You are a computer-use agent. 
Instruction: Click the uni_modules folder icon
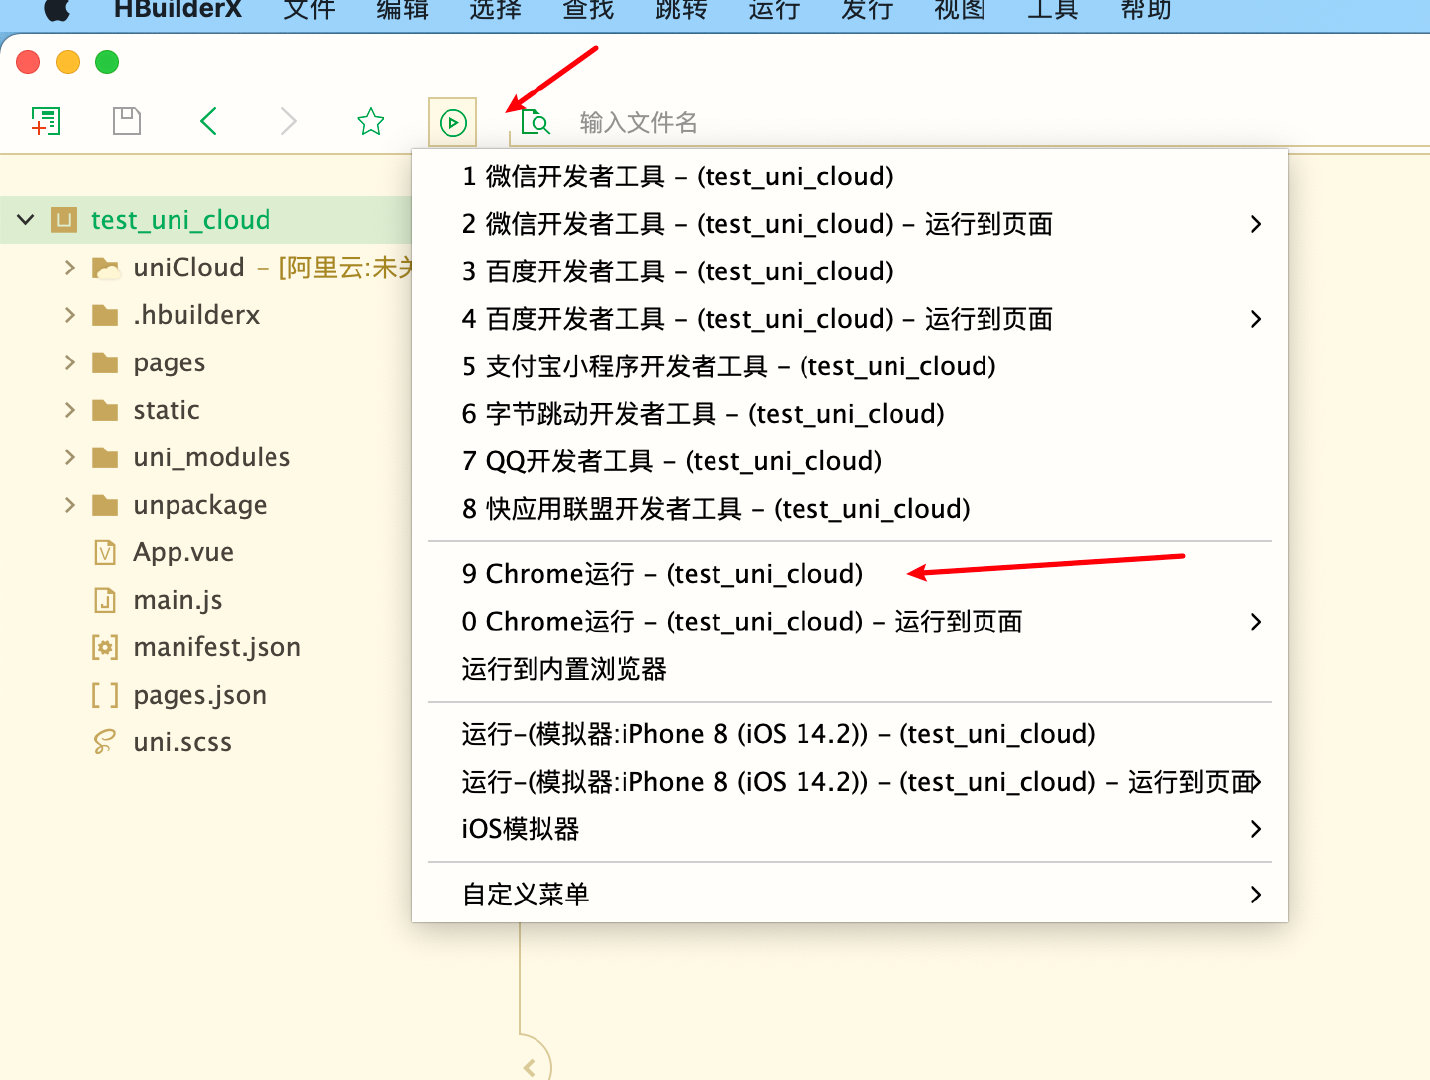[x=105, y=458]
